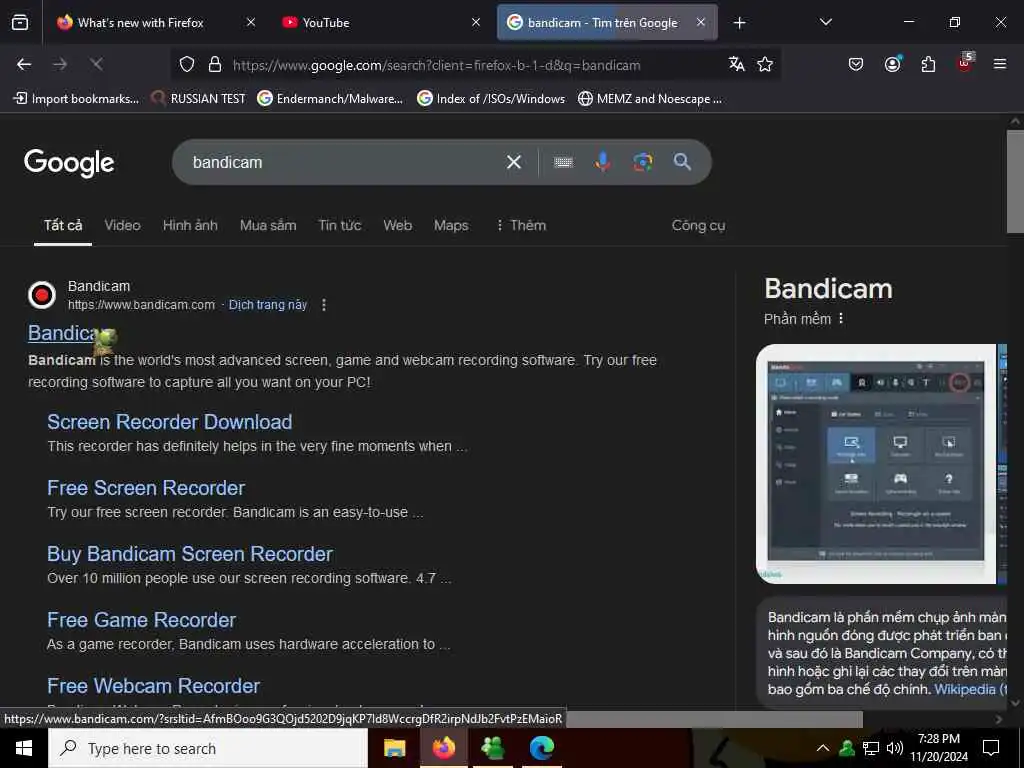1024x768 pixels.
Task: Clear the Google search box
Action: pyautogui.click(x=514, y=162)
